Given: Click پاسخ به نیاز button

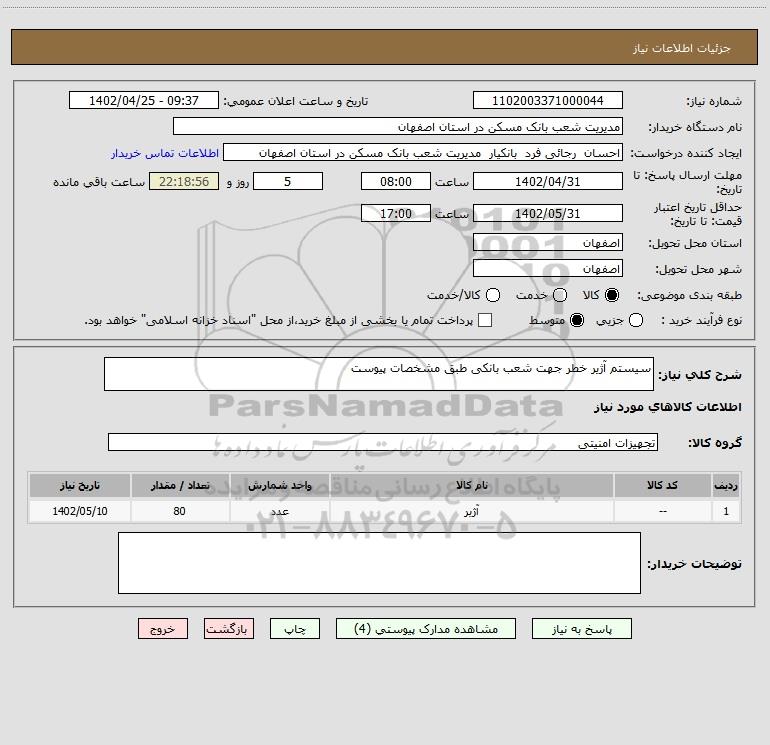Looking at the screenshot, I should [x=581, y=629].
